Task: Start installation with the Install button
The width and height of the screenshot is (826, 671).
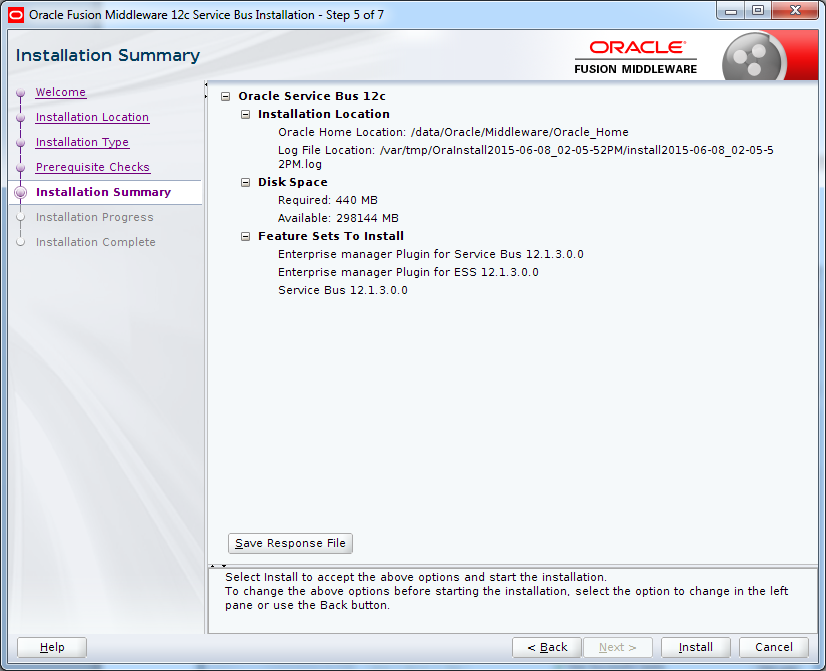Action: pyautogui.click(x=696, y=647)
